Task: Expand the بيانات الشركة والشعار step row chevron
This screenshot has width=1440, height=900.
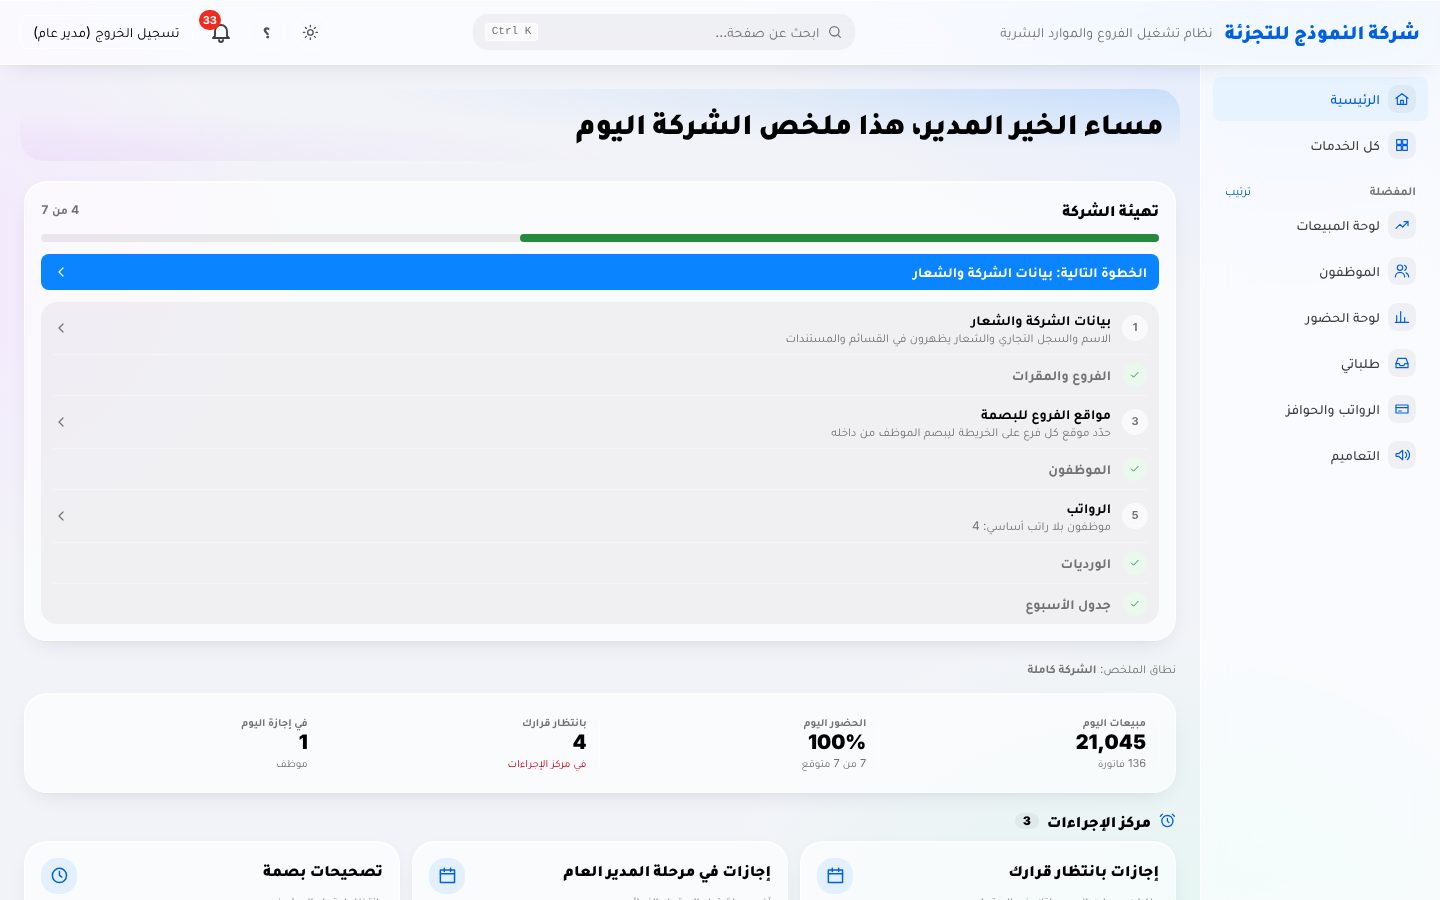Action: coord(61,328)
